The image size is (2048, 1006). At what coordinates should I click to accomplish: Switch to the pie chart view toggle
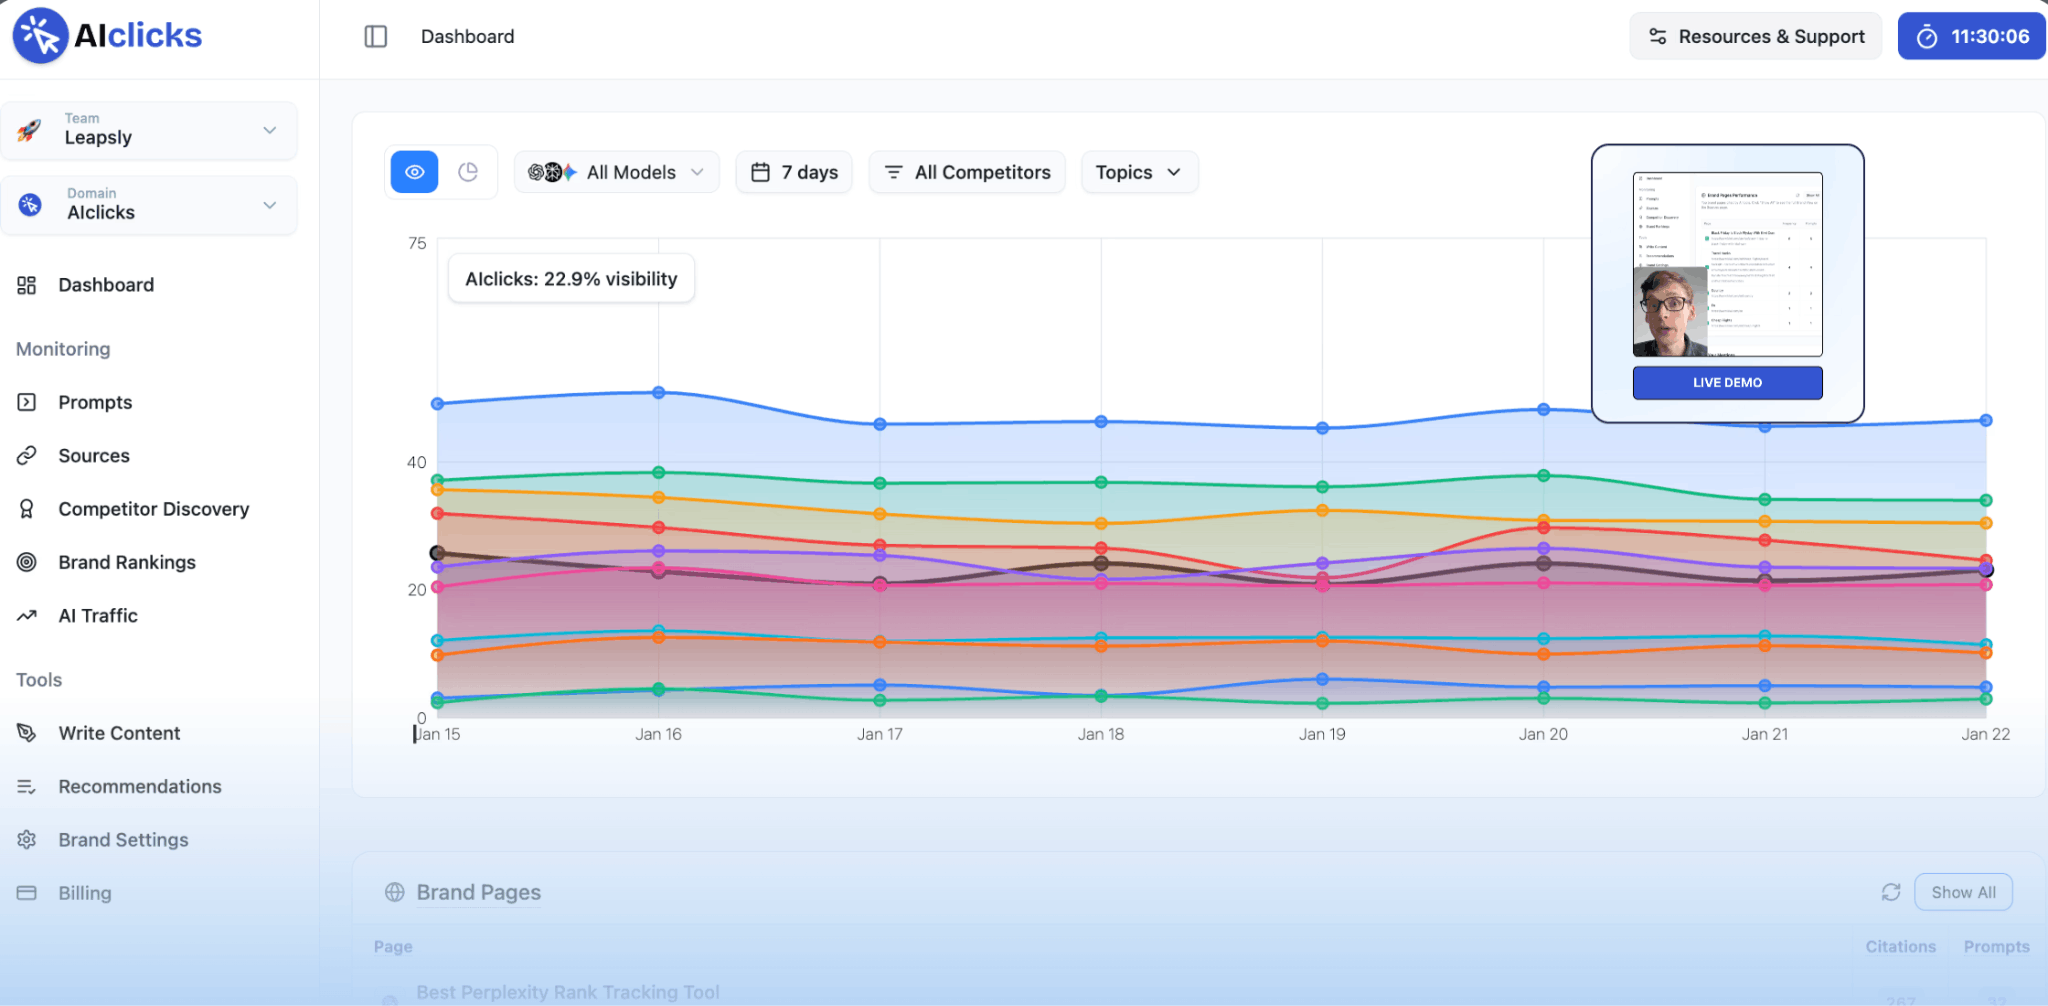[468, 171]
